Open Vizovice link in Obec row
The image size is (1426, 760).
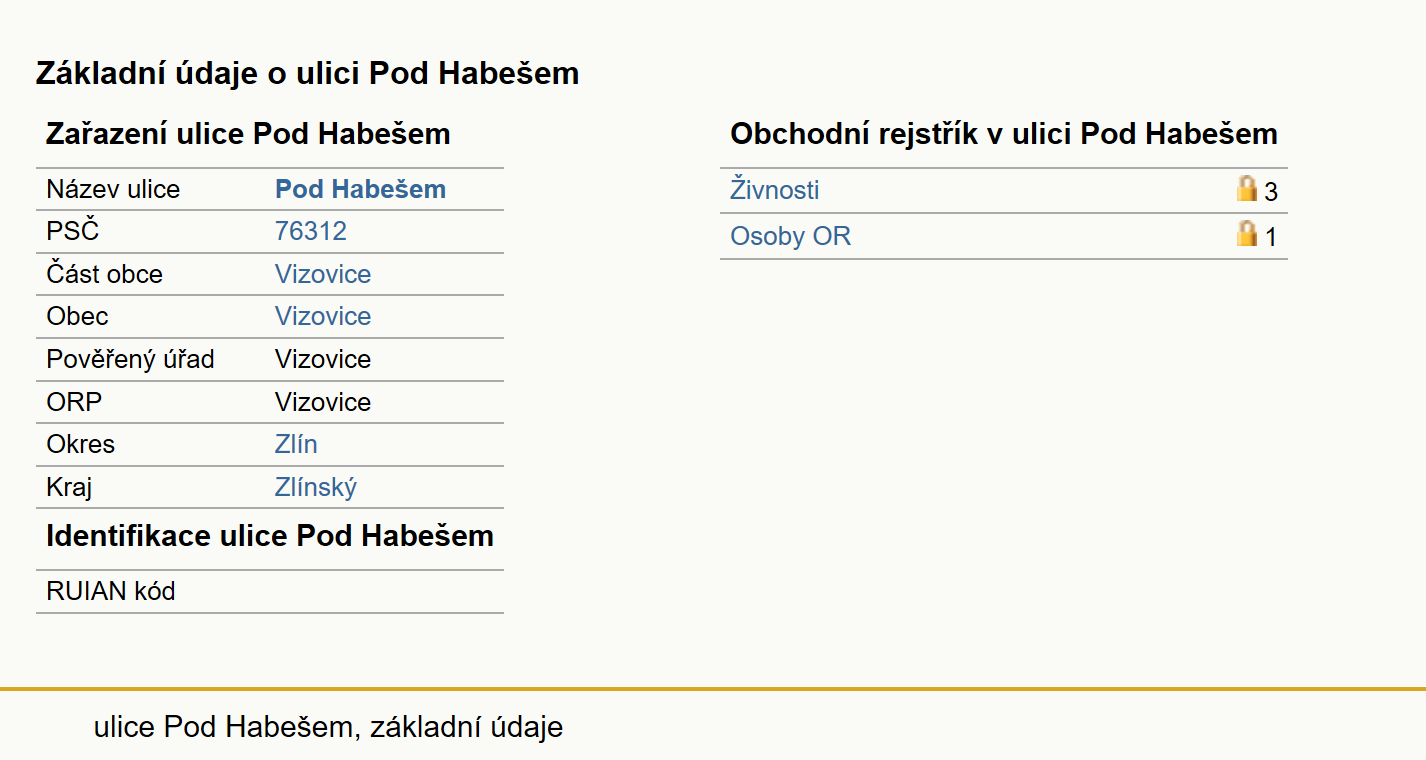(x=323, y=316)
